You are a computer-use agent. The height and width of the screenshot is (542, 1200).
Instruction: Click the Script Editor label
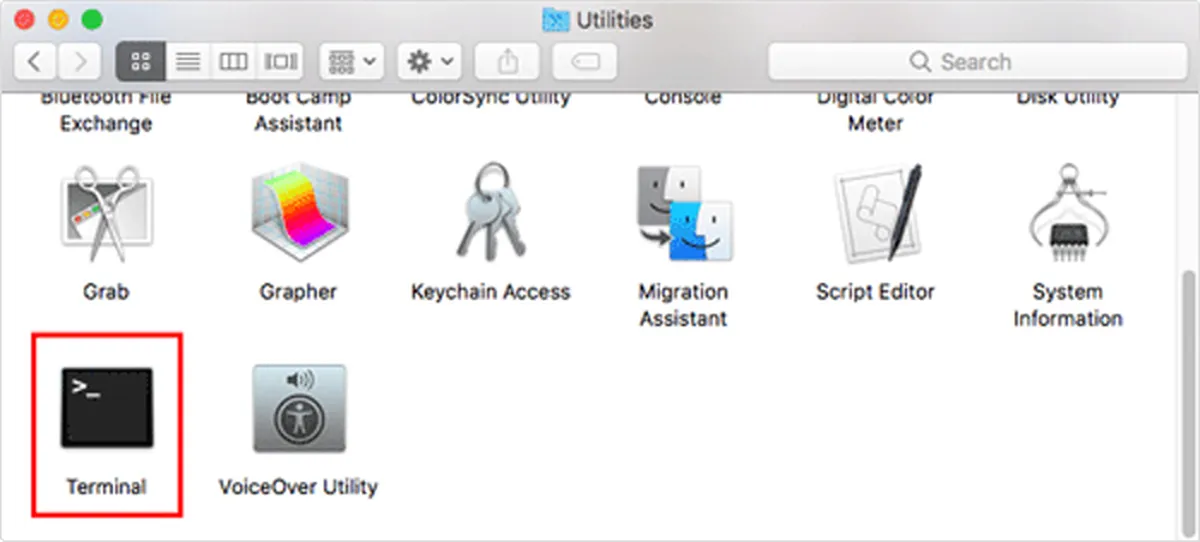[x=875, y=292]
